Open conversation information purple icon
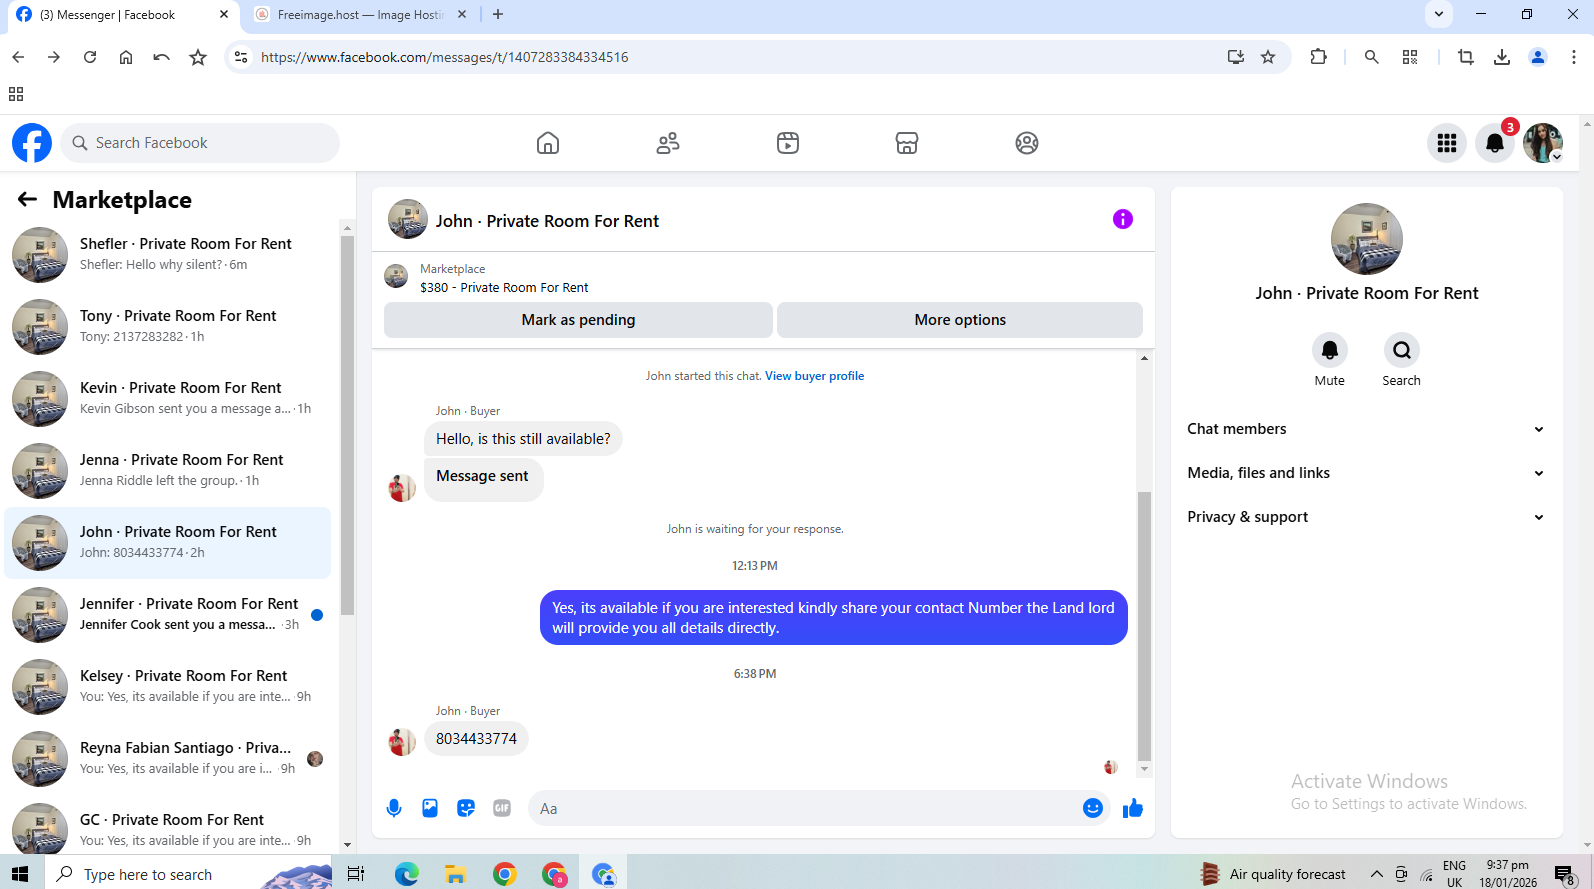The height and width of the screenshot is (889, 1594). pos(1123,219)
